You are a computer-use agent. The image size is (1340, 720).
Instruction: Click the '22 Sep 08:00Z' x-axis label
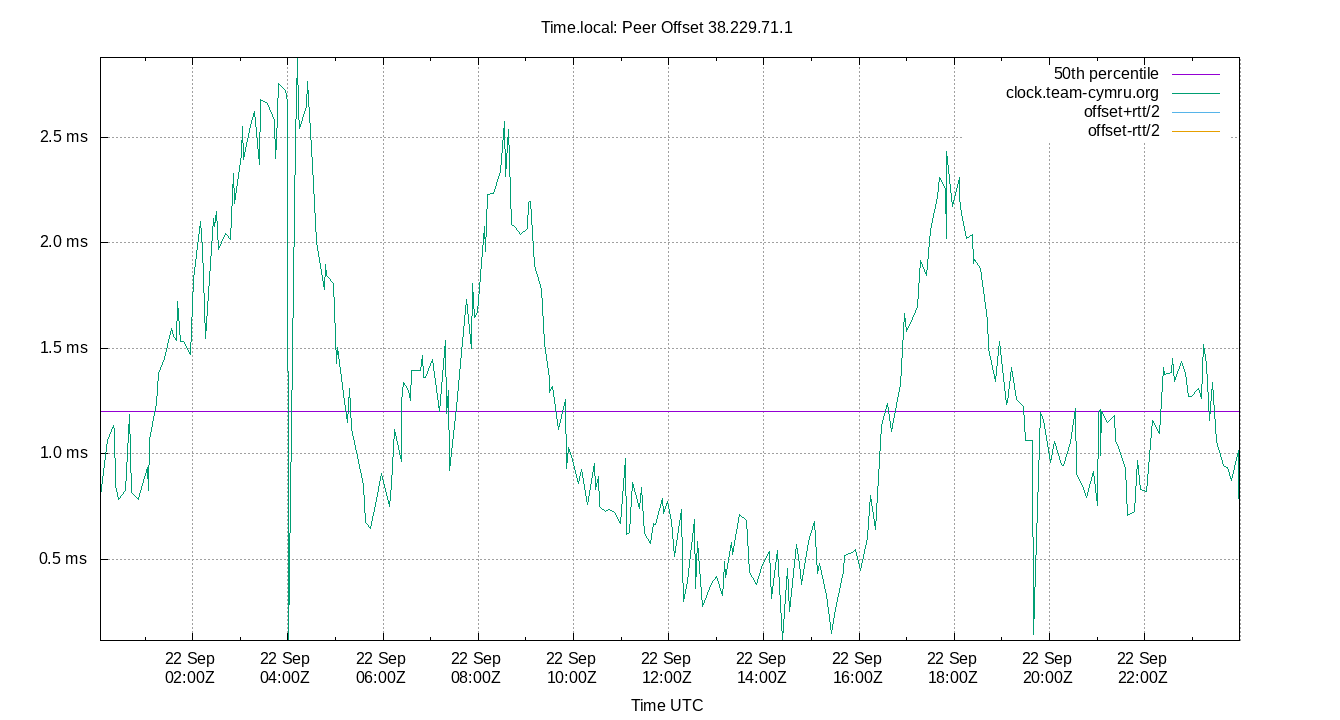(x=476, y=668)
